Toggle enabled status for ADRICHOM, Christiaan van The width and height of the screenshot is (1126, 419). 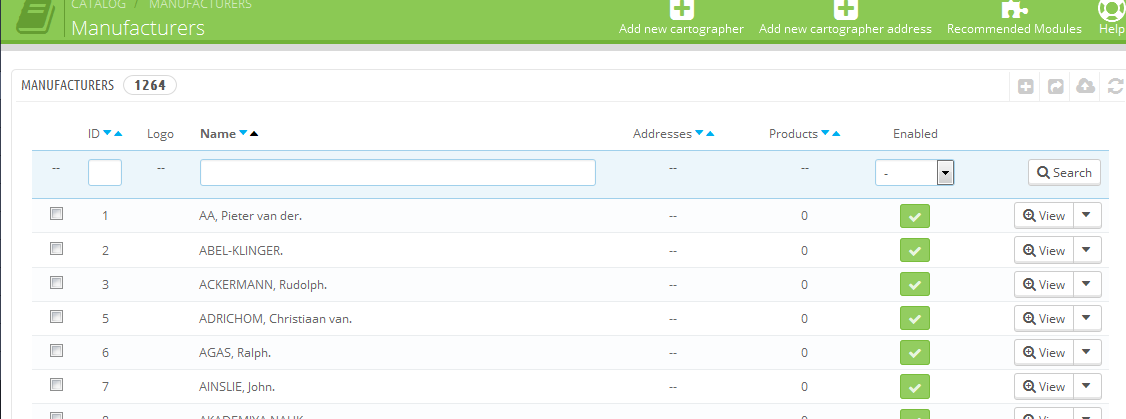(915, 318)
